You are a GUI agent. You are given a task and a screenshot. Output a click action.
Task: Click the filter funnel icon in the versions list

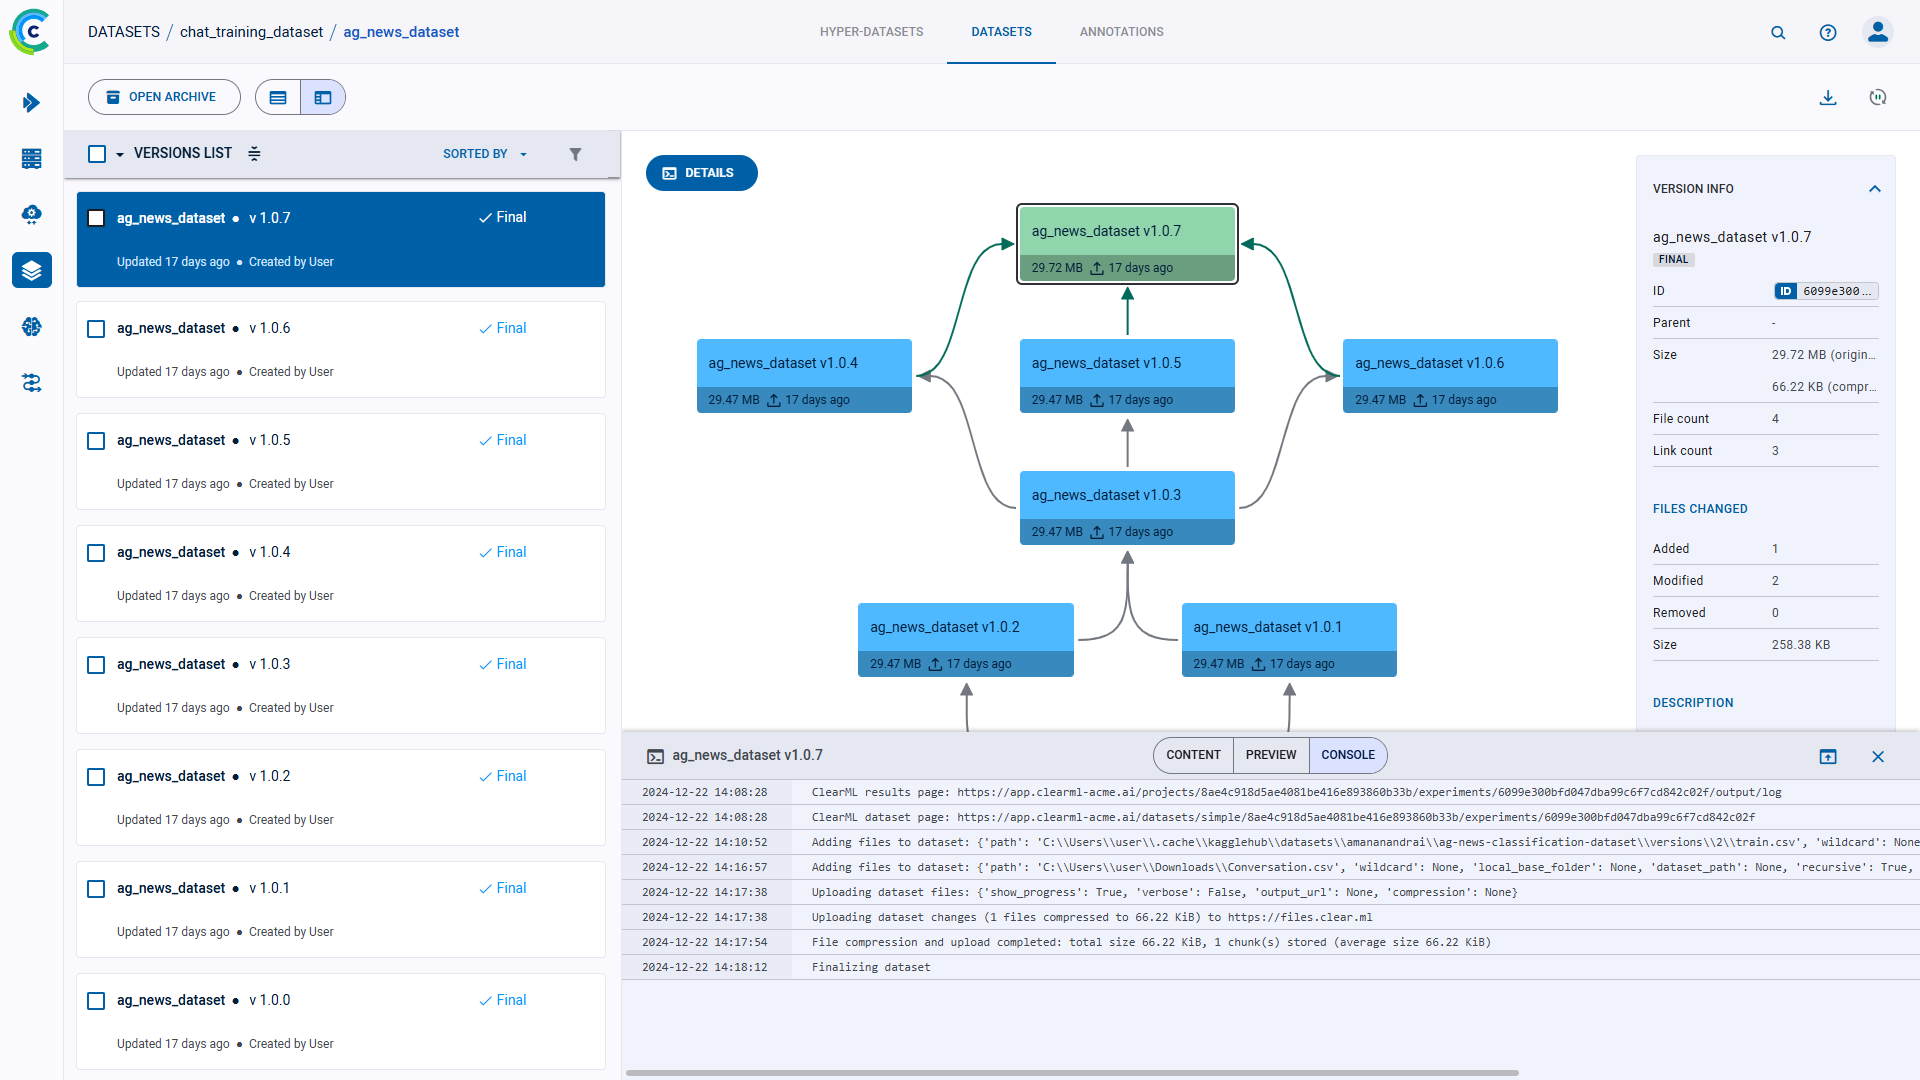(x=575, y=154)
